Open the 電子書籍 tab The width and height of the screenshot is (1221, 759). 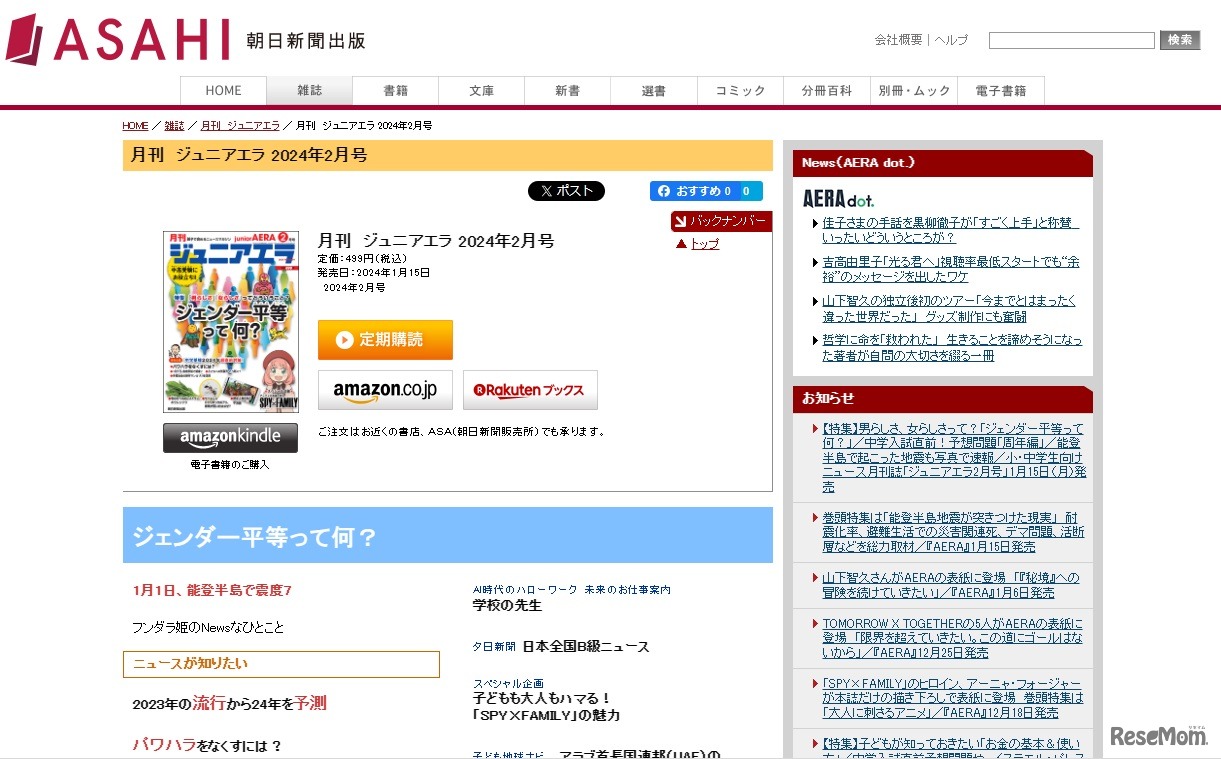coord(1000,90)
